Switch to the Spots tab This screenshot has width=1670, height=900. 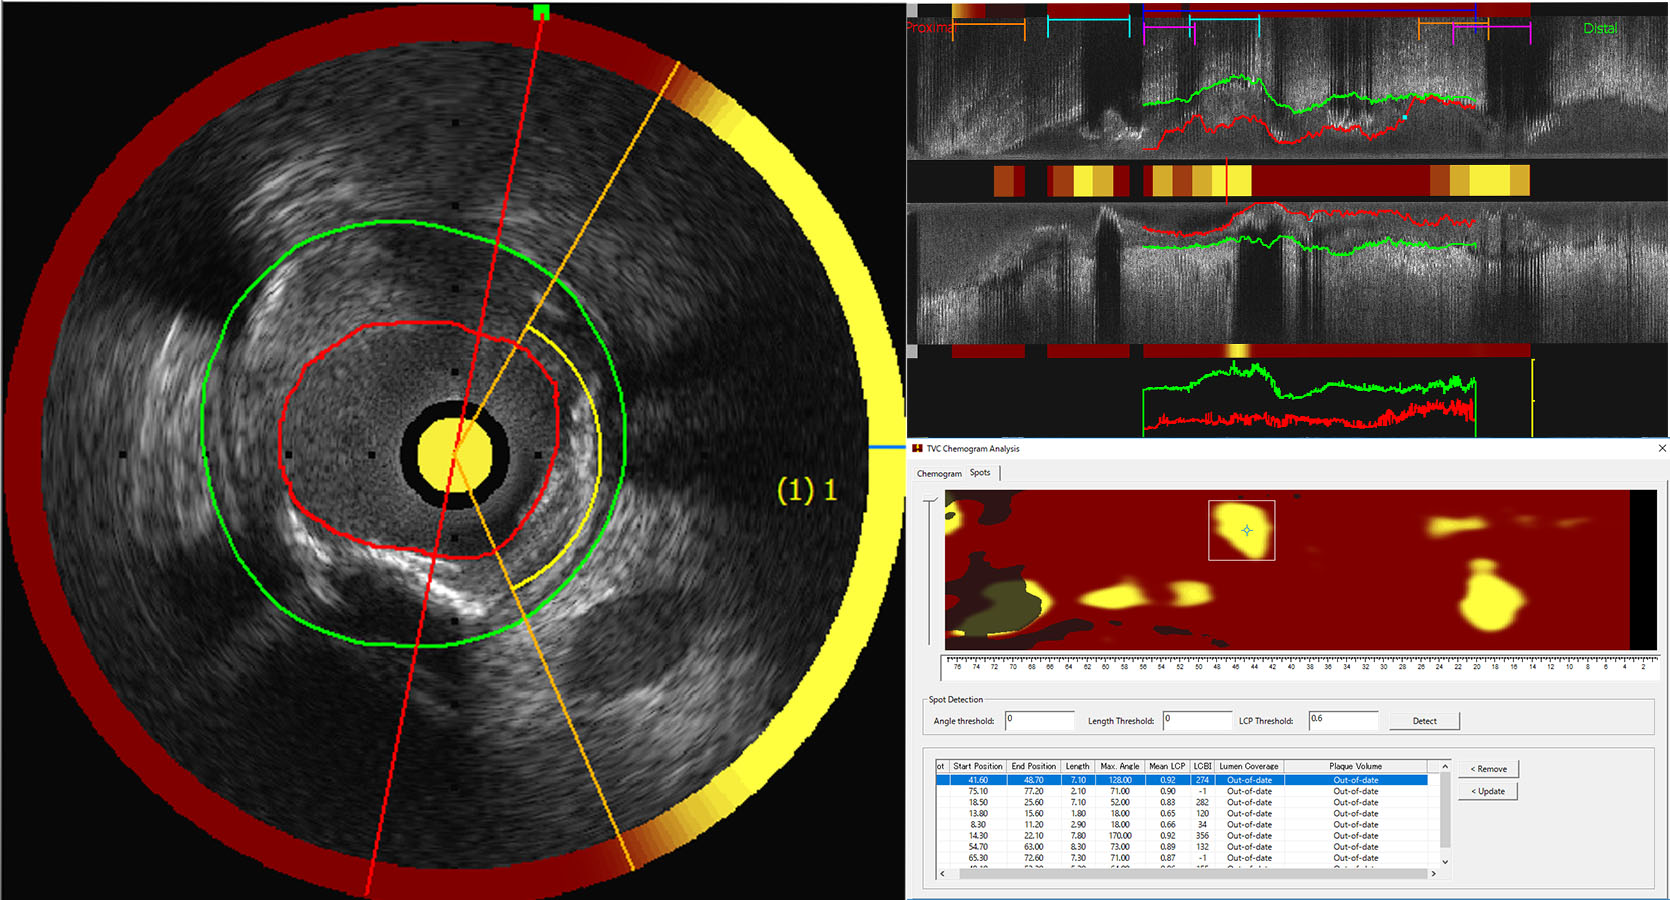pyautogui.click(x=980, y=473)
